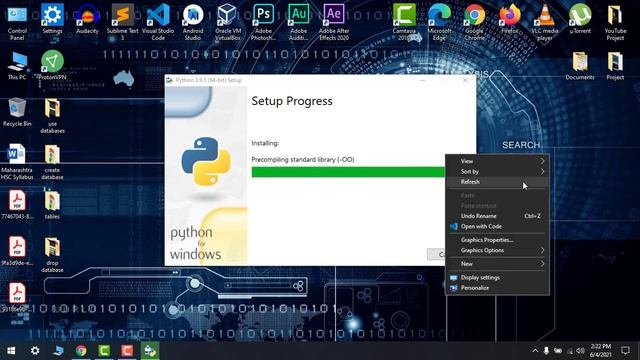Expand the Graphics Options submenu
The height and width of the screenshot is (360, 640).
(497, 250)
